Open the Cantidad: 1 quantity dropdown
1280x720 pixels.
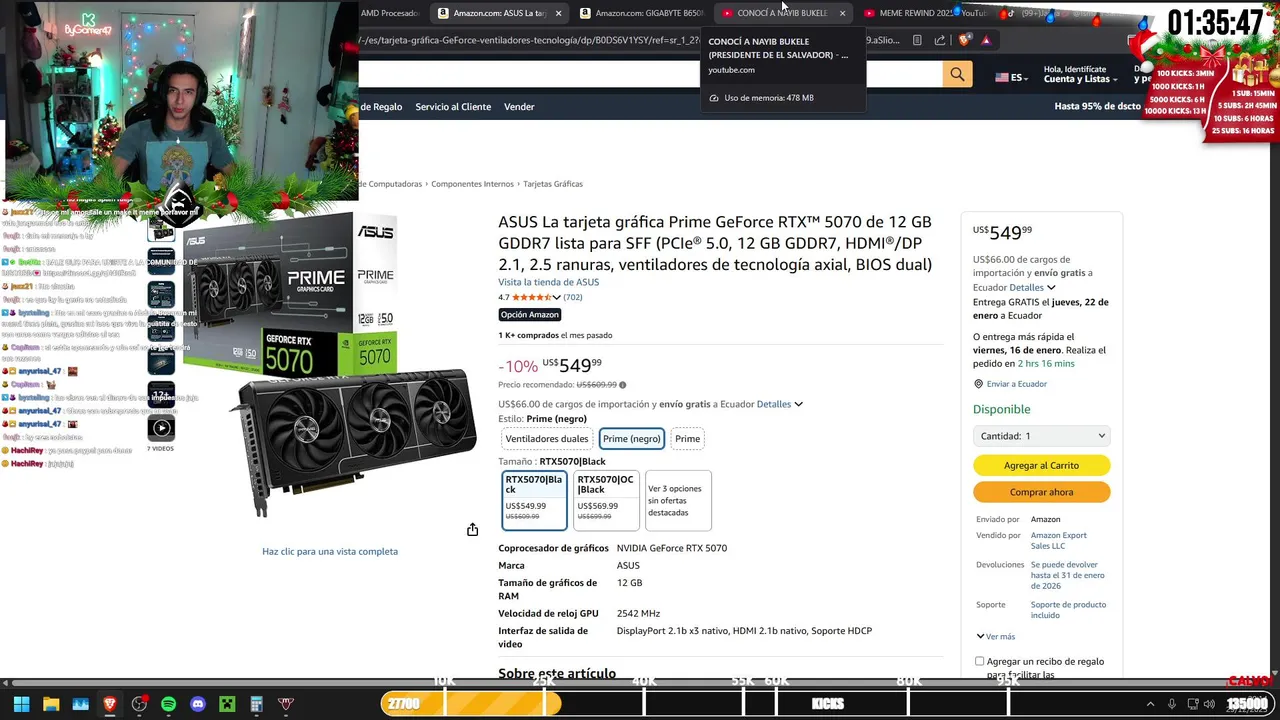(x=1041, y=436)
